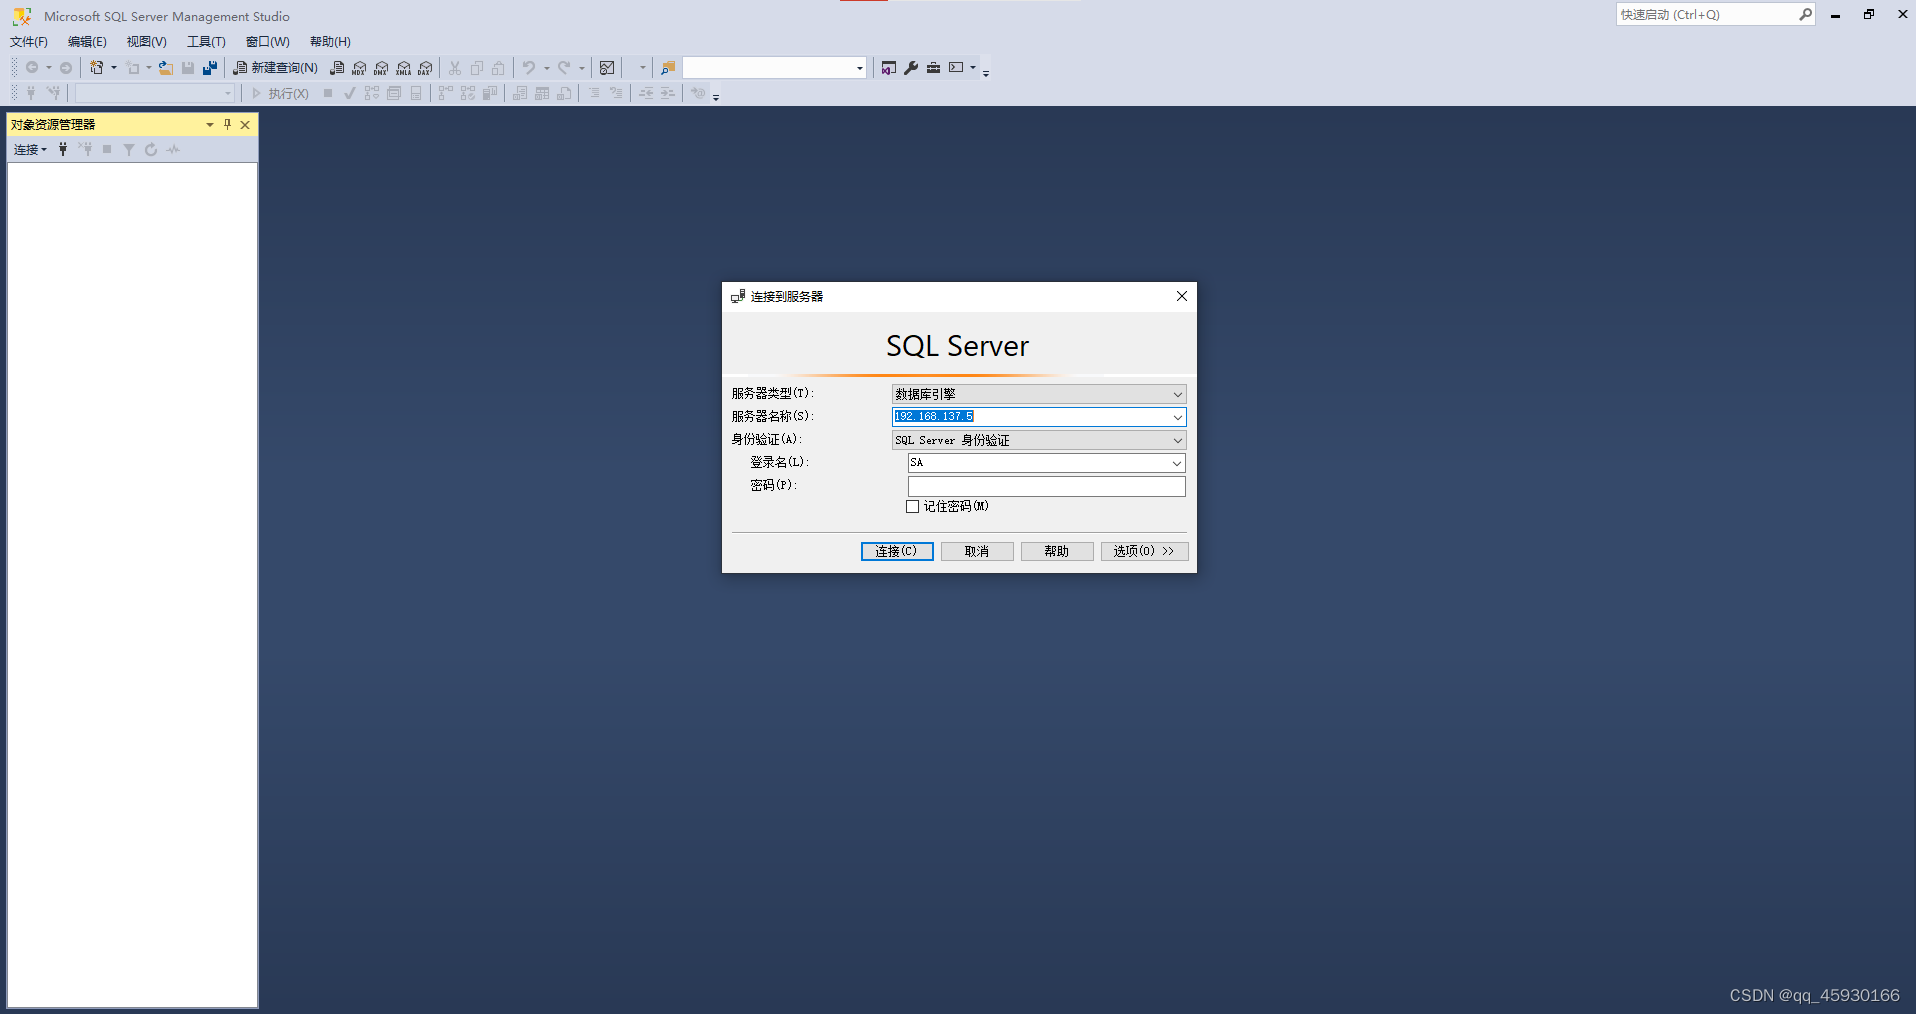Click Connect Object Explorer plug icon

(63, 149)
